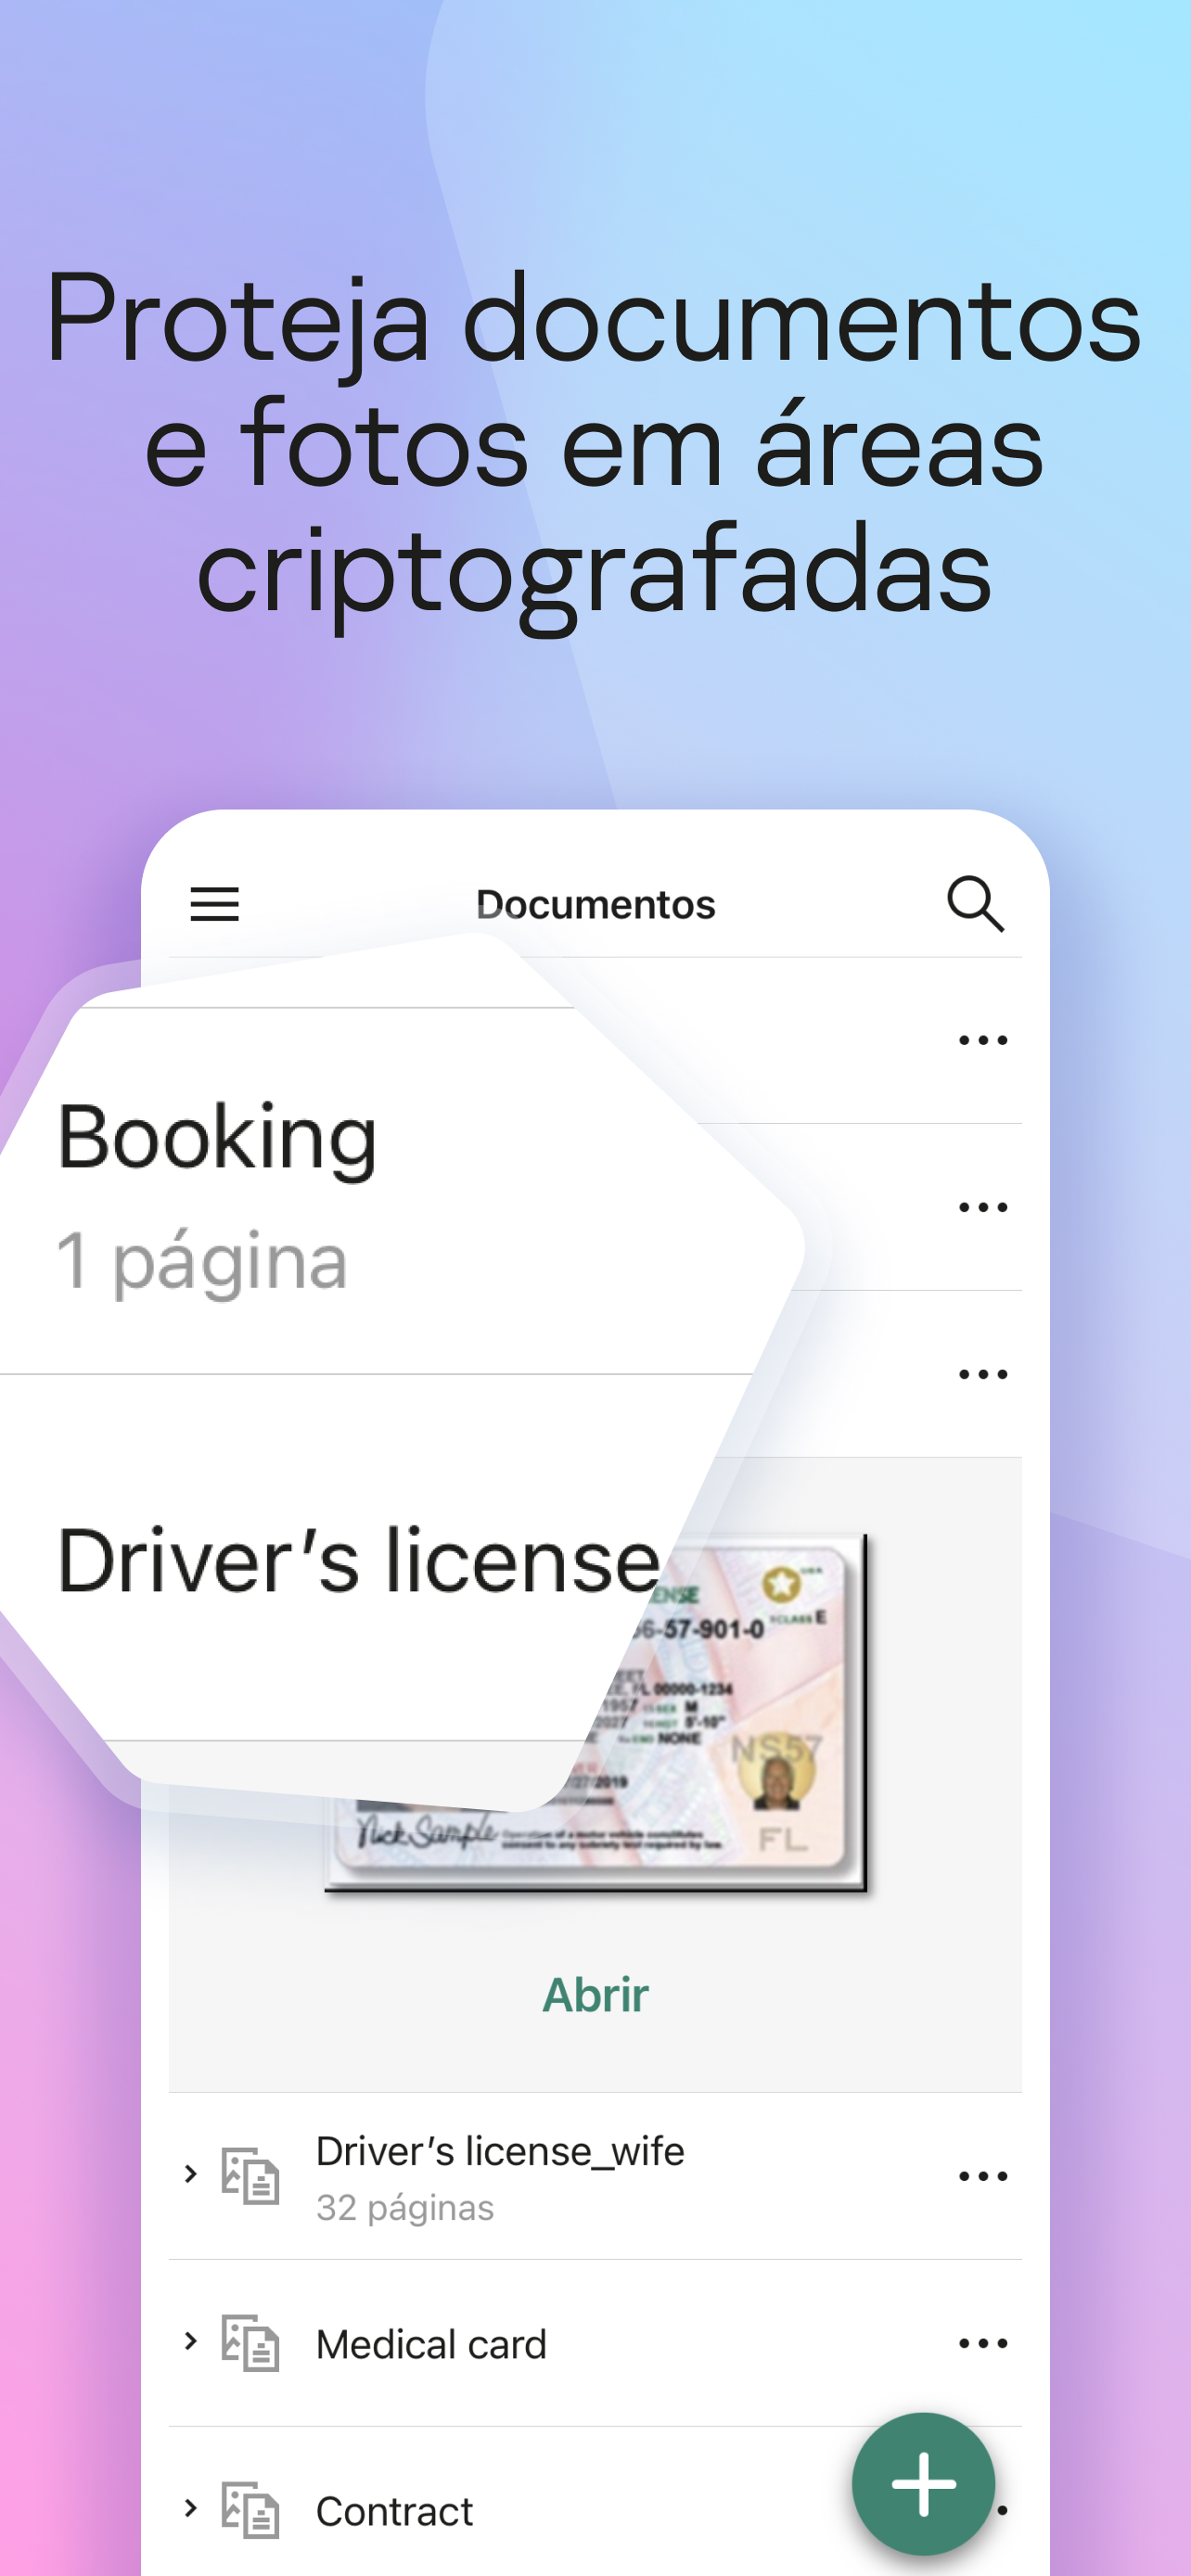The image size is (1191, 2576).
Task: Expand the Driver's license_wife entry
Action: 190,2174
